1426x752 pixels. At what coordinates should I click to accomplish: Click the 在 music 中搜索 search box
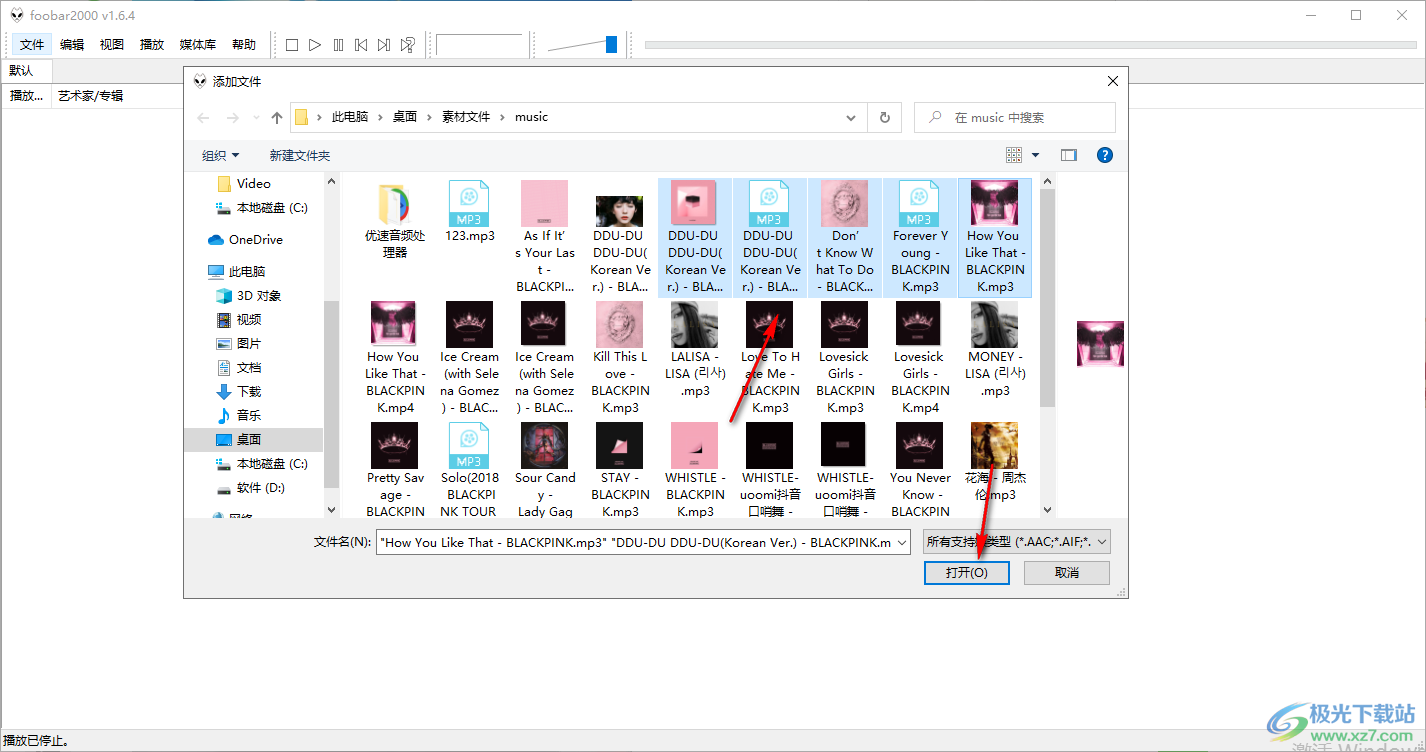tap(1015, 117)
